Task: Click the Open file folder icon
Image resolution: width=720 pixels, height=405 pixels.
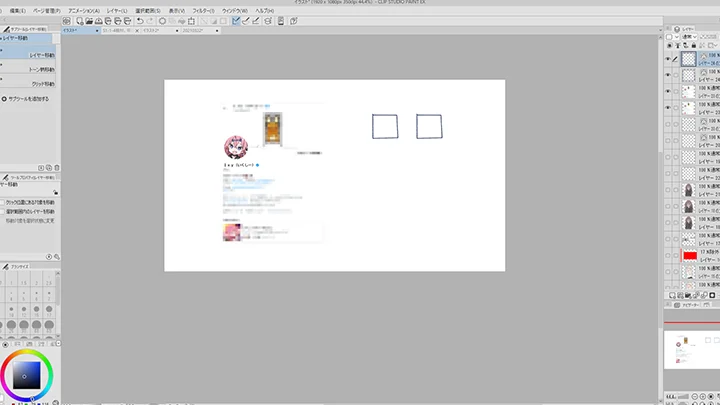Action: point(89,21)
